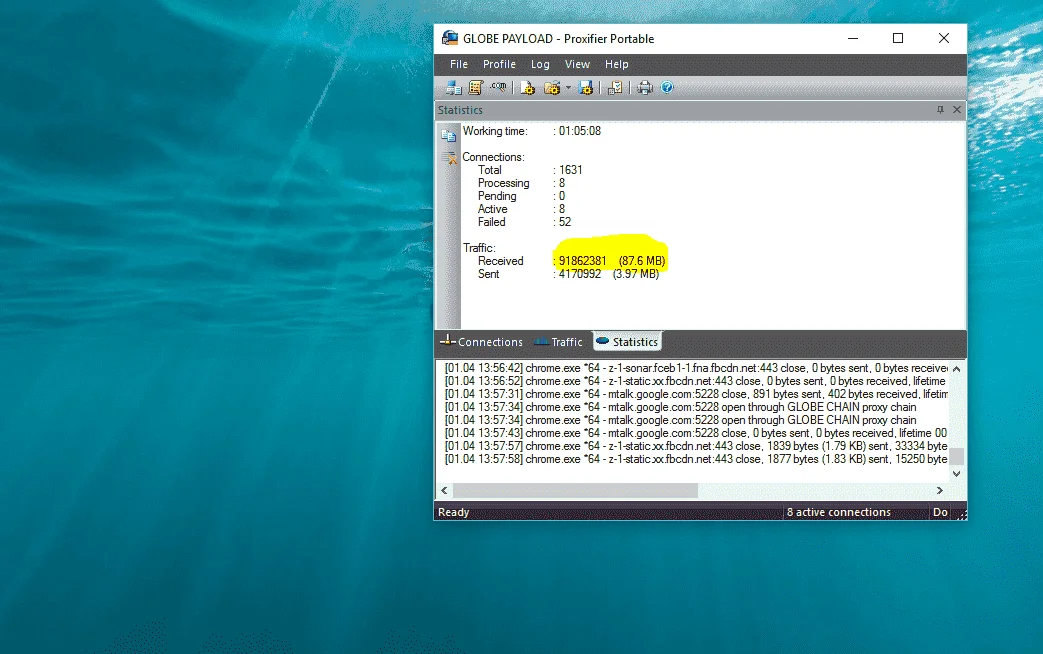Click the 'Pending' label in statistics
This screenshot has width=1043, height=654.
tap(497, 196)
